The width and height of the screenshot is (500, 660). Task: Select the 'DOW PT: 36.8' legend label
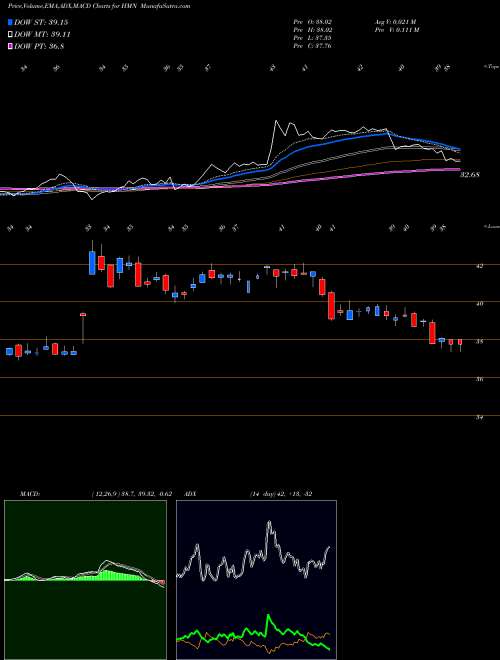39,47
